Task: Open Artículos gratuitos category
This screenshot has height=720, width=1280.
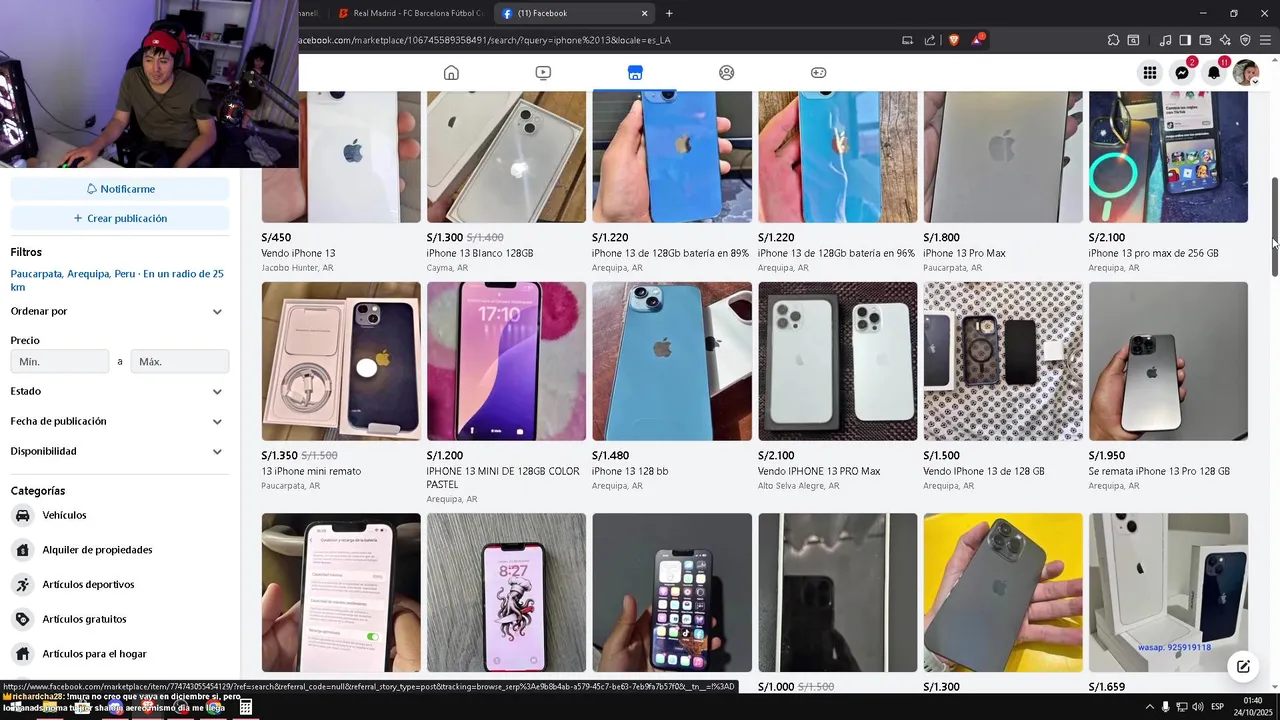Action: 84,619
